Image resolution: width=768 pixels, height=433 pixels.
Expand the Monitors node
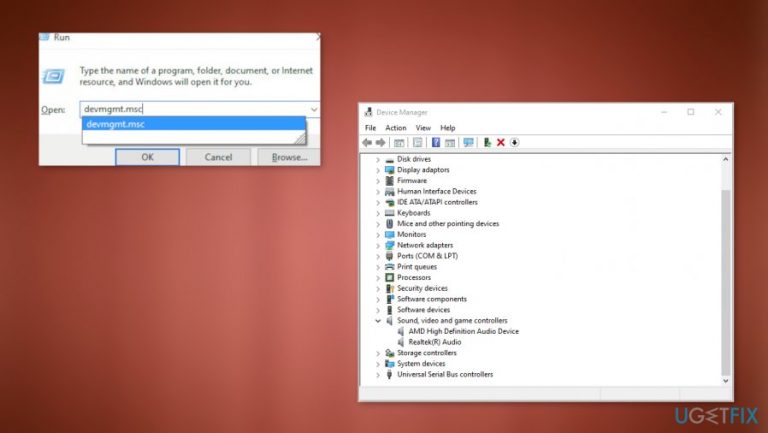(378, 235)
